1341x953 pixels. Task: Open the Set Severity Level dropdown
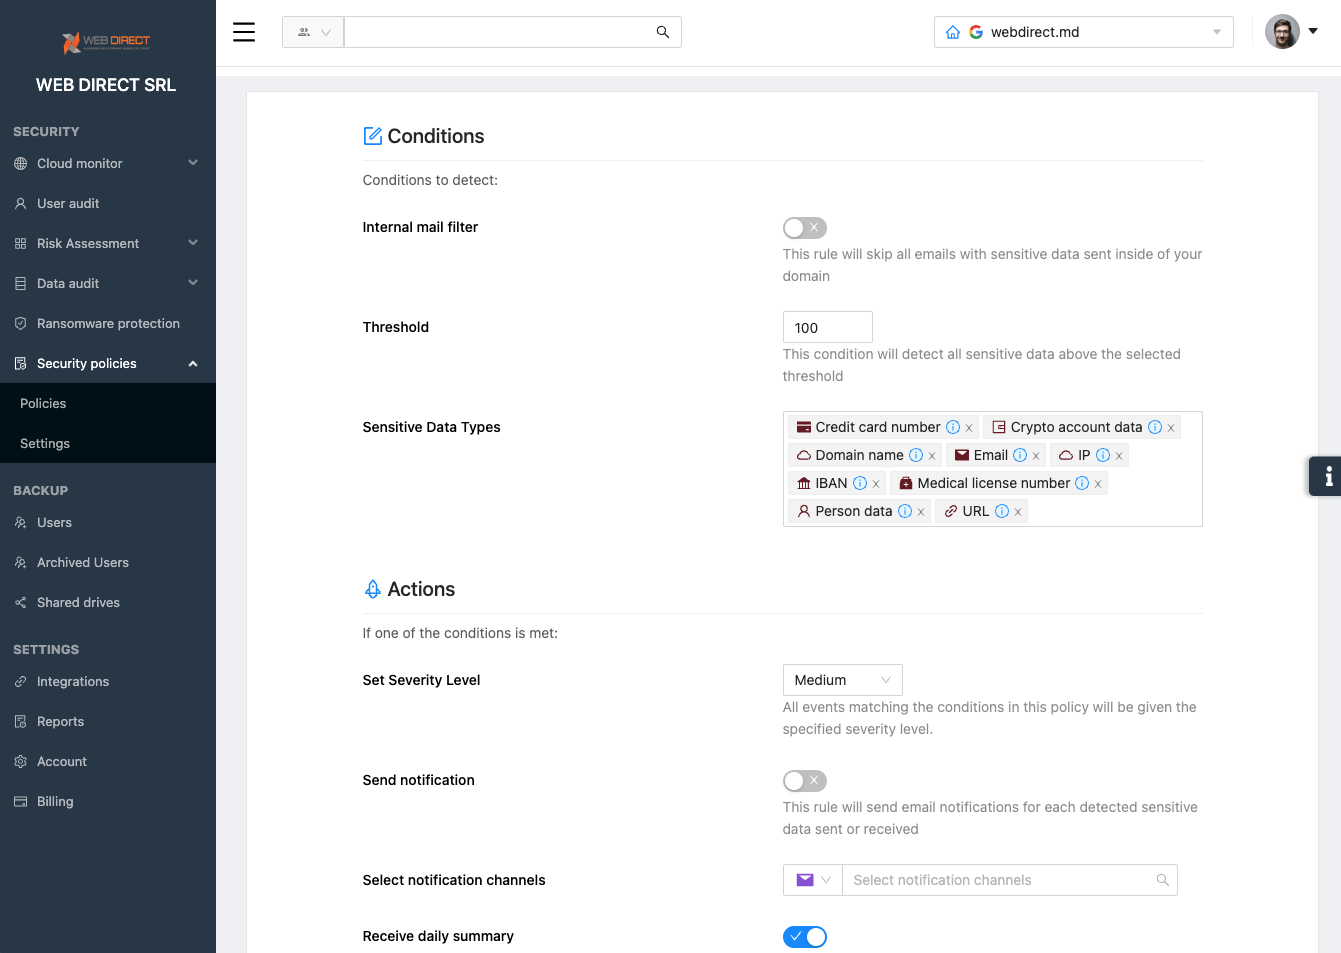842,680
